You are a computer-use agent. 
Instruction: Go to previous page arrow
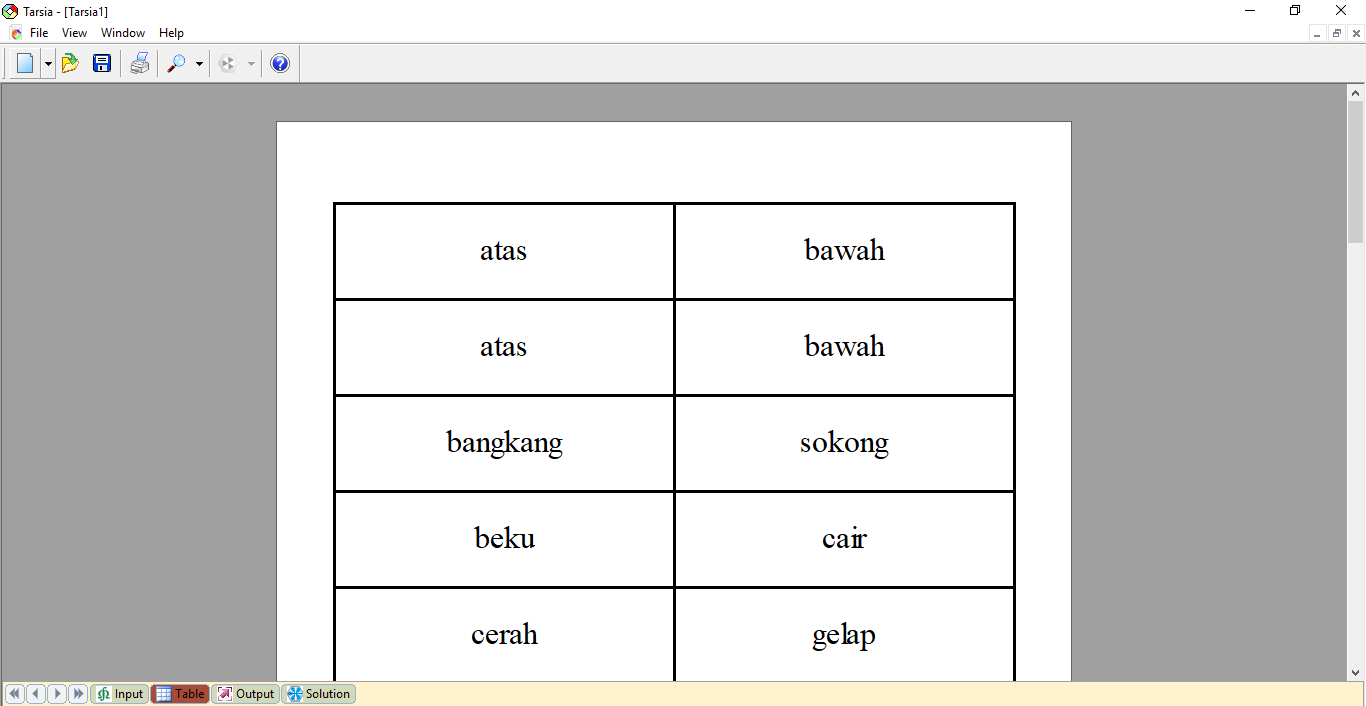36,694
